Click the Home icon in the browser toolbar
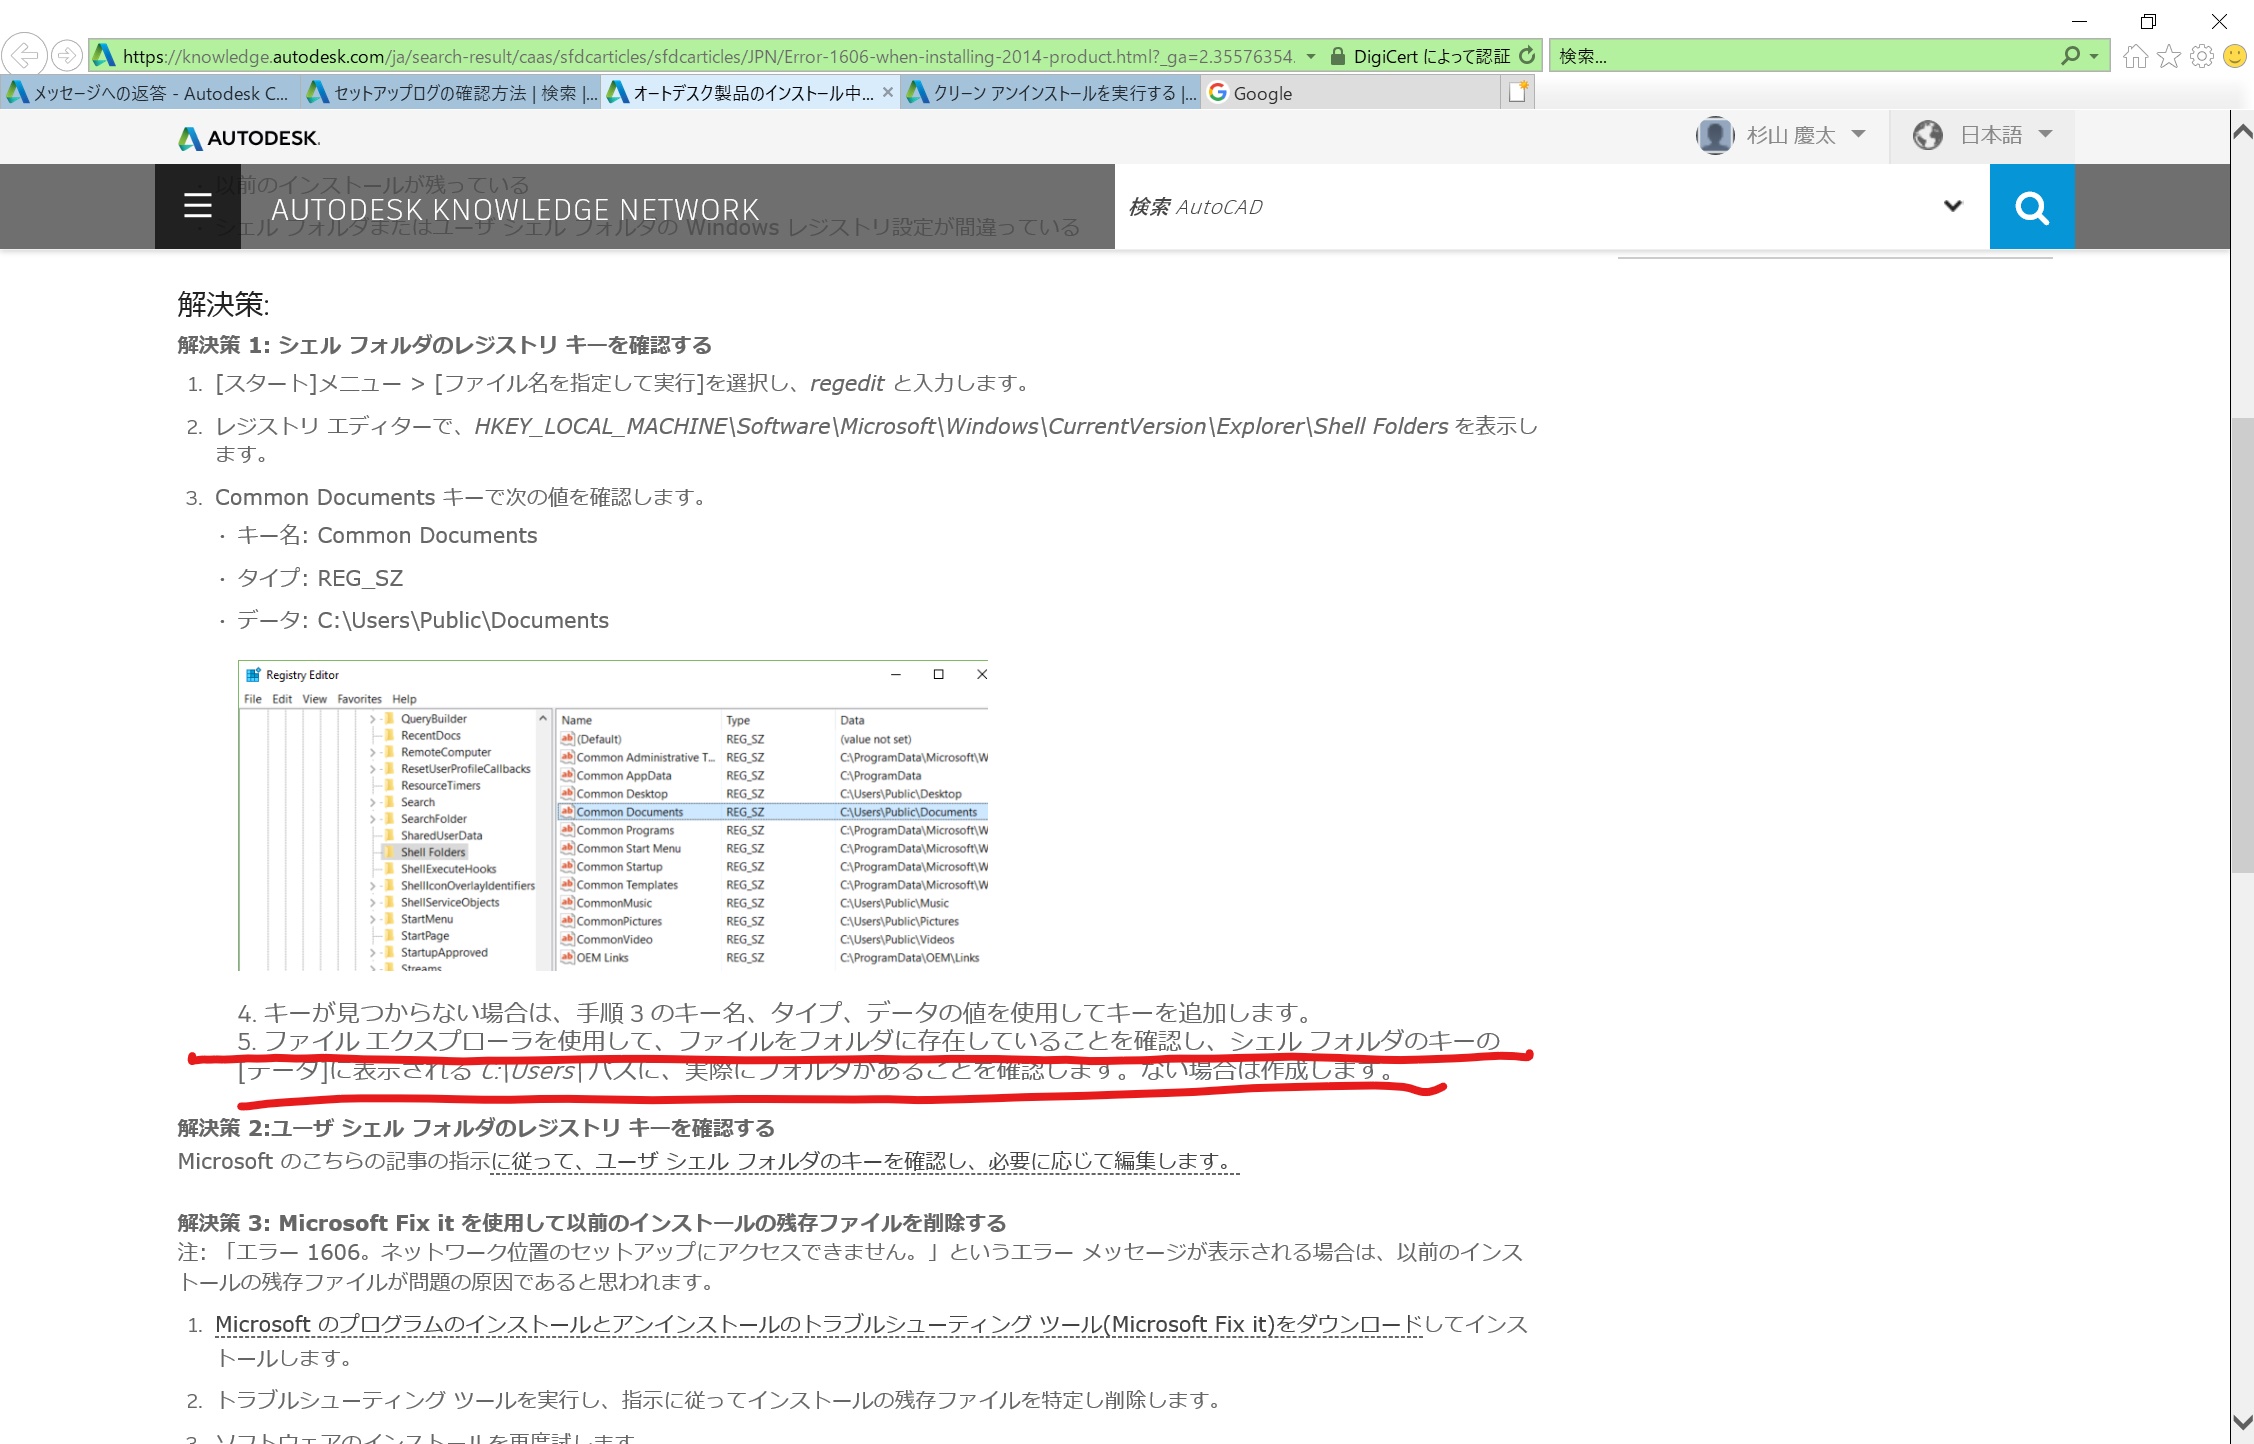 (x=2136, y=55)
